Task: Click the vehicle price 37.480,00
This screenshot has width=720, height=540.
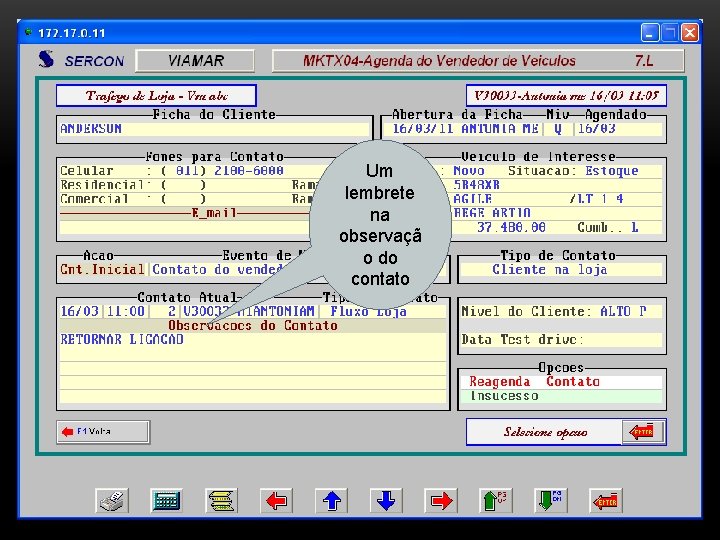Action: click(x=511, y=227)
